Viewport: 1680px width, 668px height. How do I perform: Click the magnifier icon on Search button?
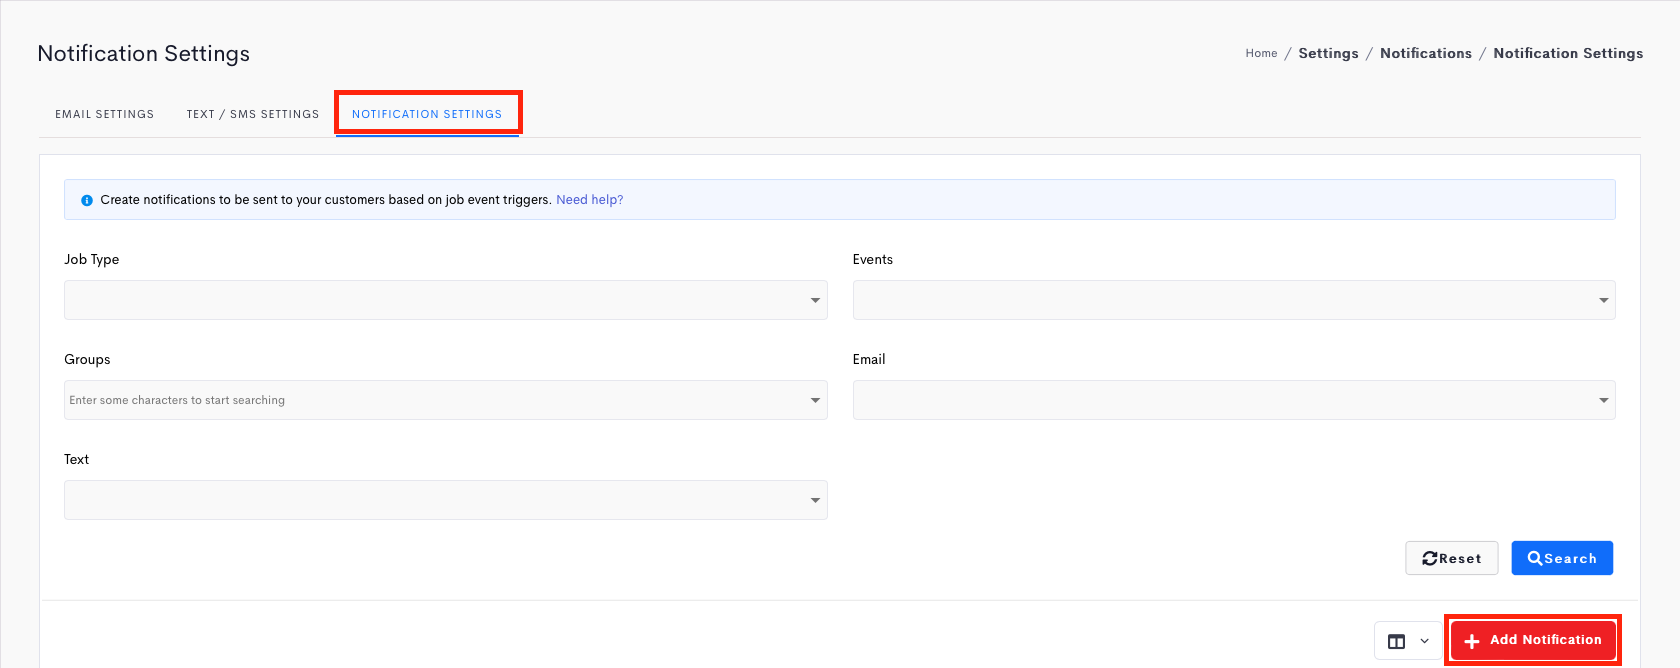[1534, 559]
